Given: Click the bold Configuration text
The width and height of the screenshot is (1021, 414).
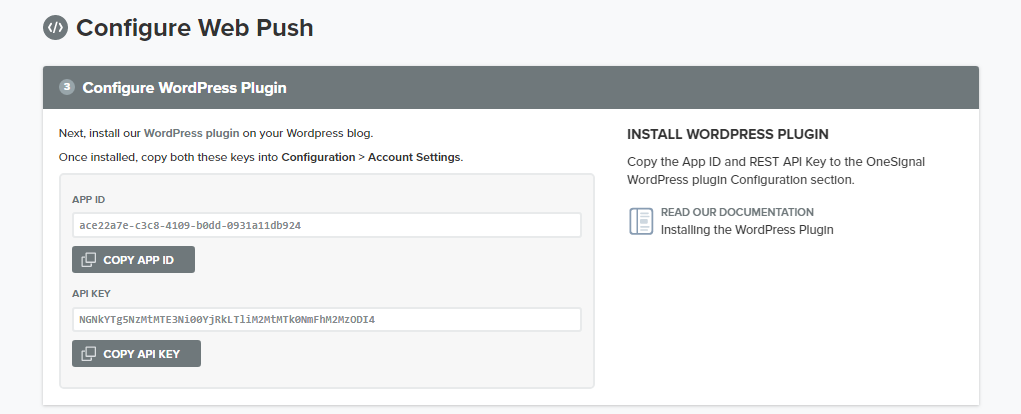Looking at the screenshot, I should (x=318, y=157).
